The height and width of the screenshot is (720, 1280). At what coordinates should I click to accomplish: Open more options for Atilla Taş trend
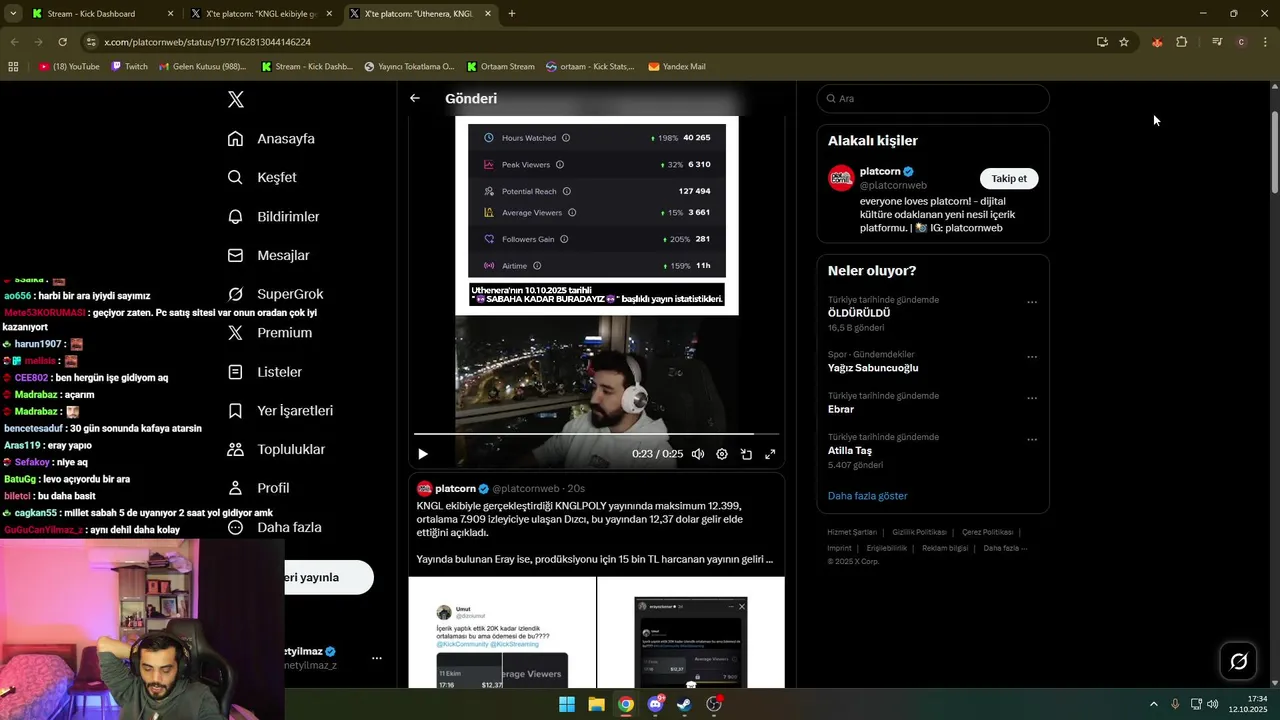(1032, 439)
